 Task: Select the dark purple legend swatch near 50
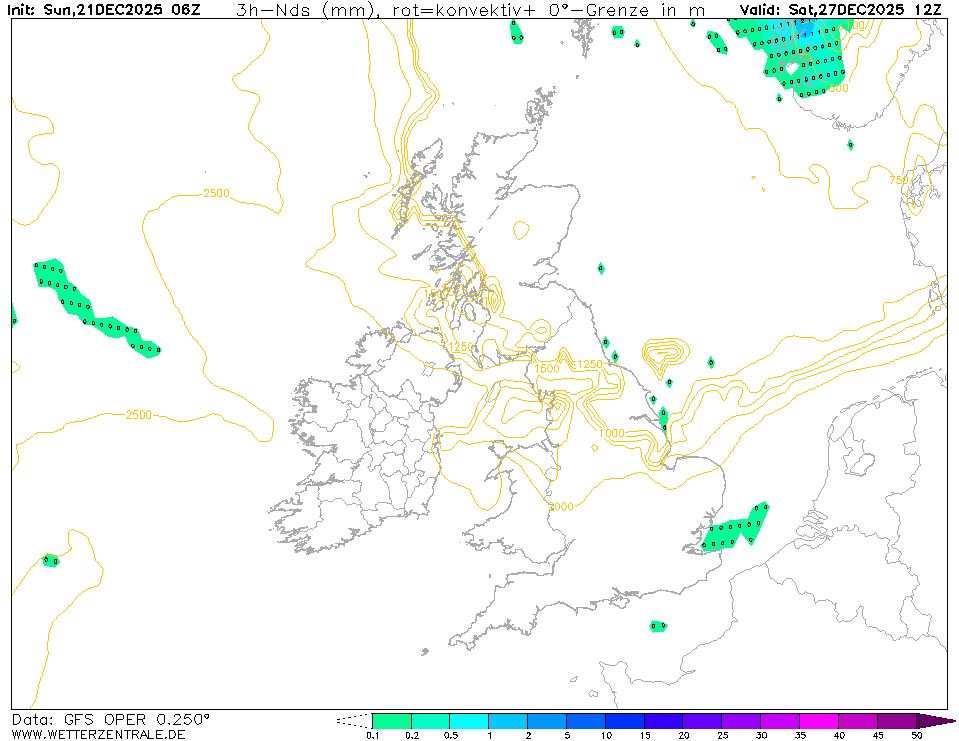point(896,720)
